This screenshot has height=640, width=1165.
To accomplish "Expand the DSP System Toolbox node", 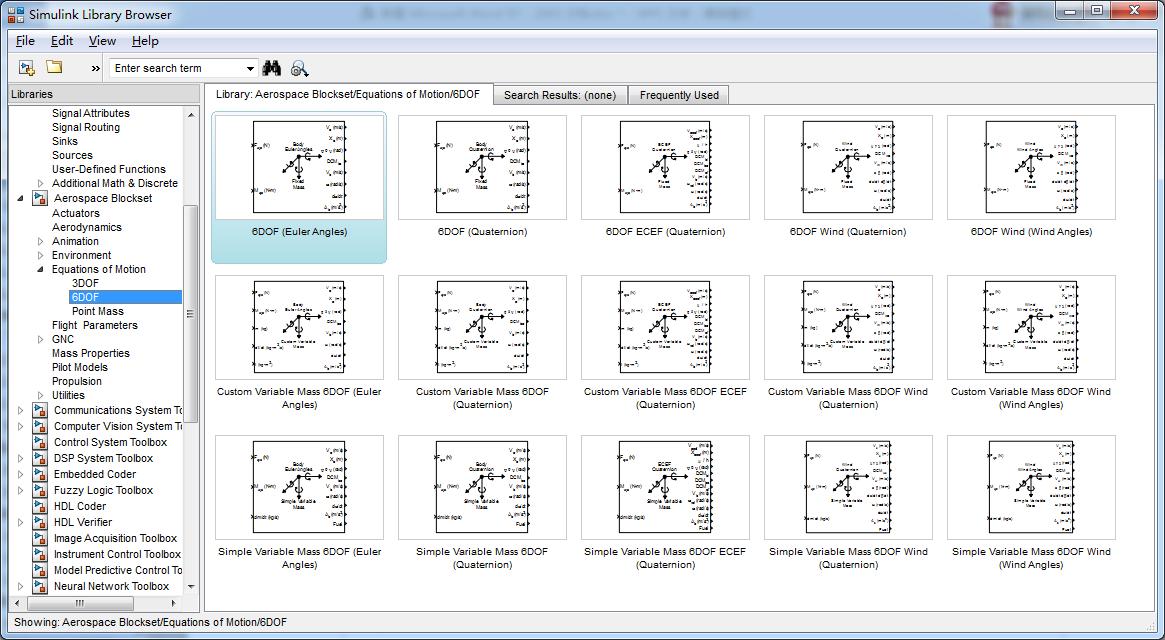I will (20, 459).
